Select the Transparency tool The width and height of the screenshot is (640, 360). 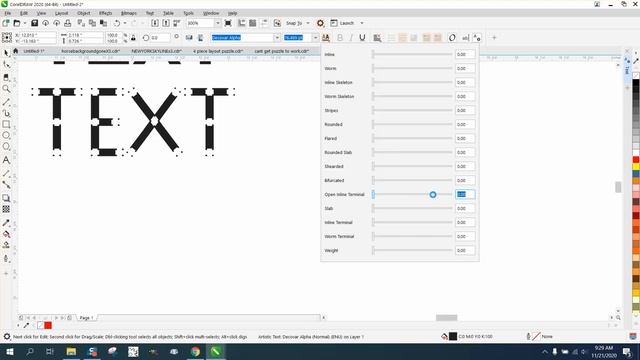[x=6, y=209]
